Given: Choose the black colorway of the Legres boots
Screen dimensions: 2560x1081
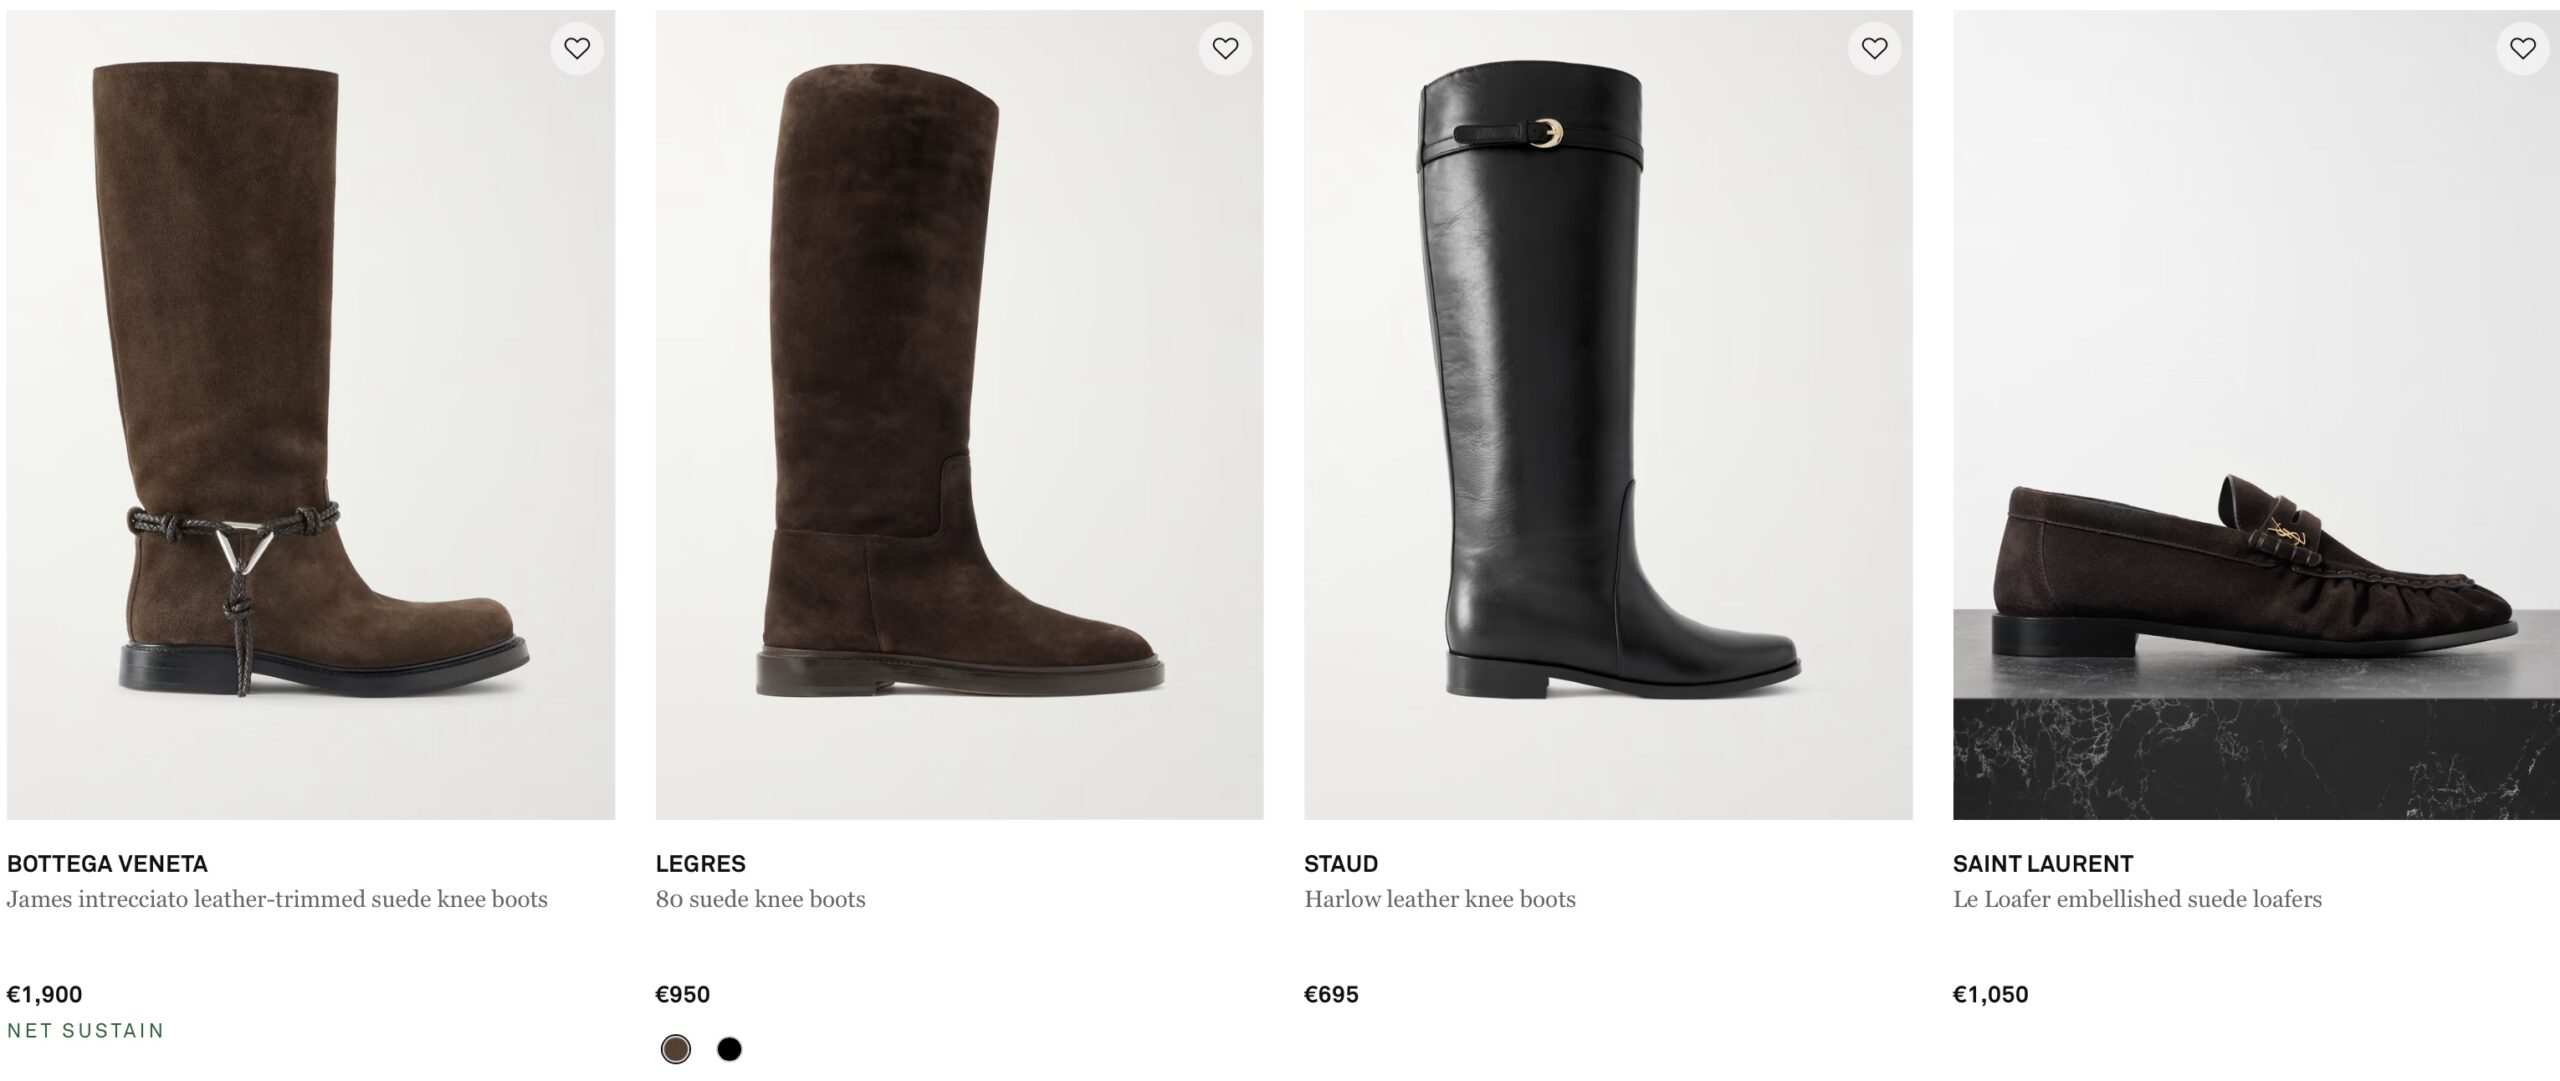Looking at the screenshot, I should coord(733,1051).
